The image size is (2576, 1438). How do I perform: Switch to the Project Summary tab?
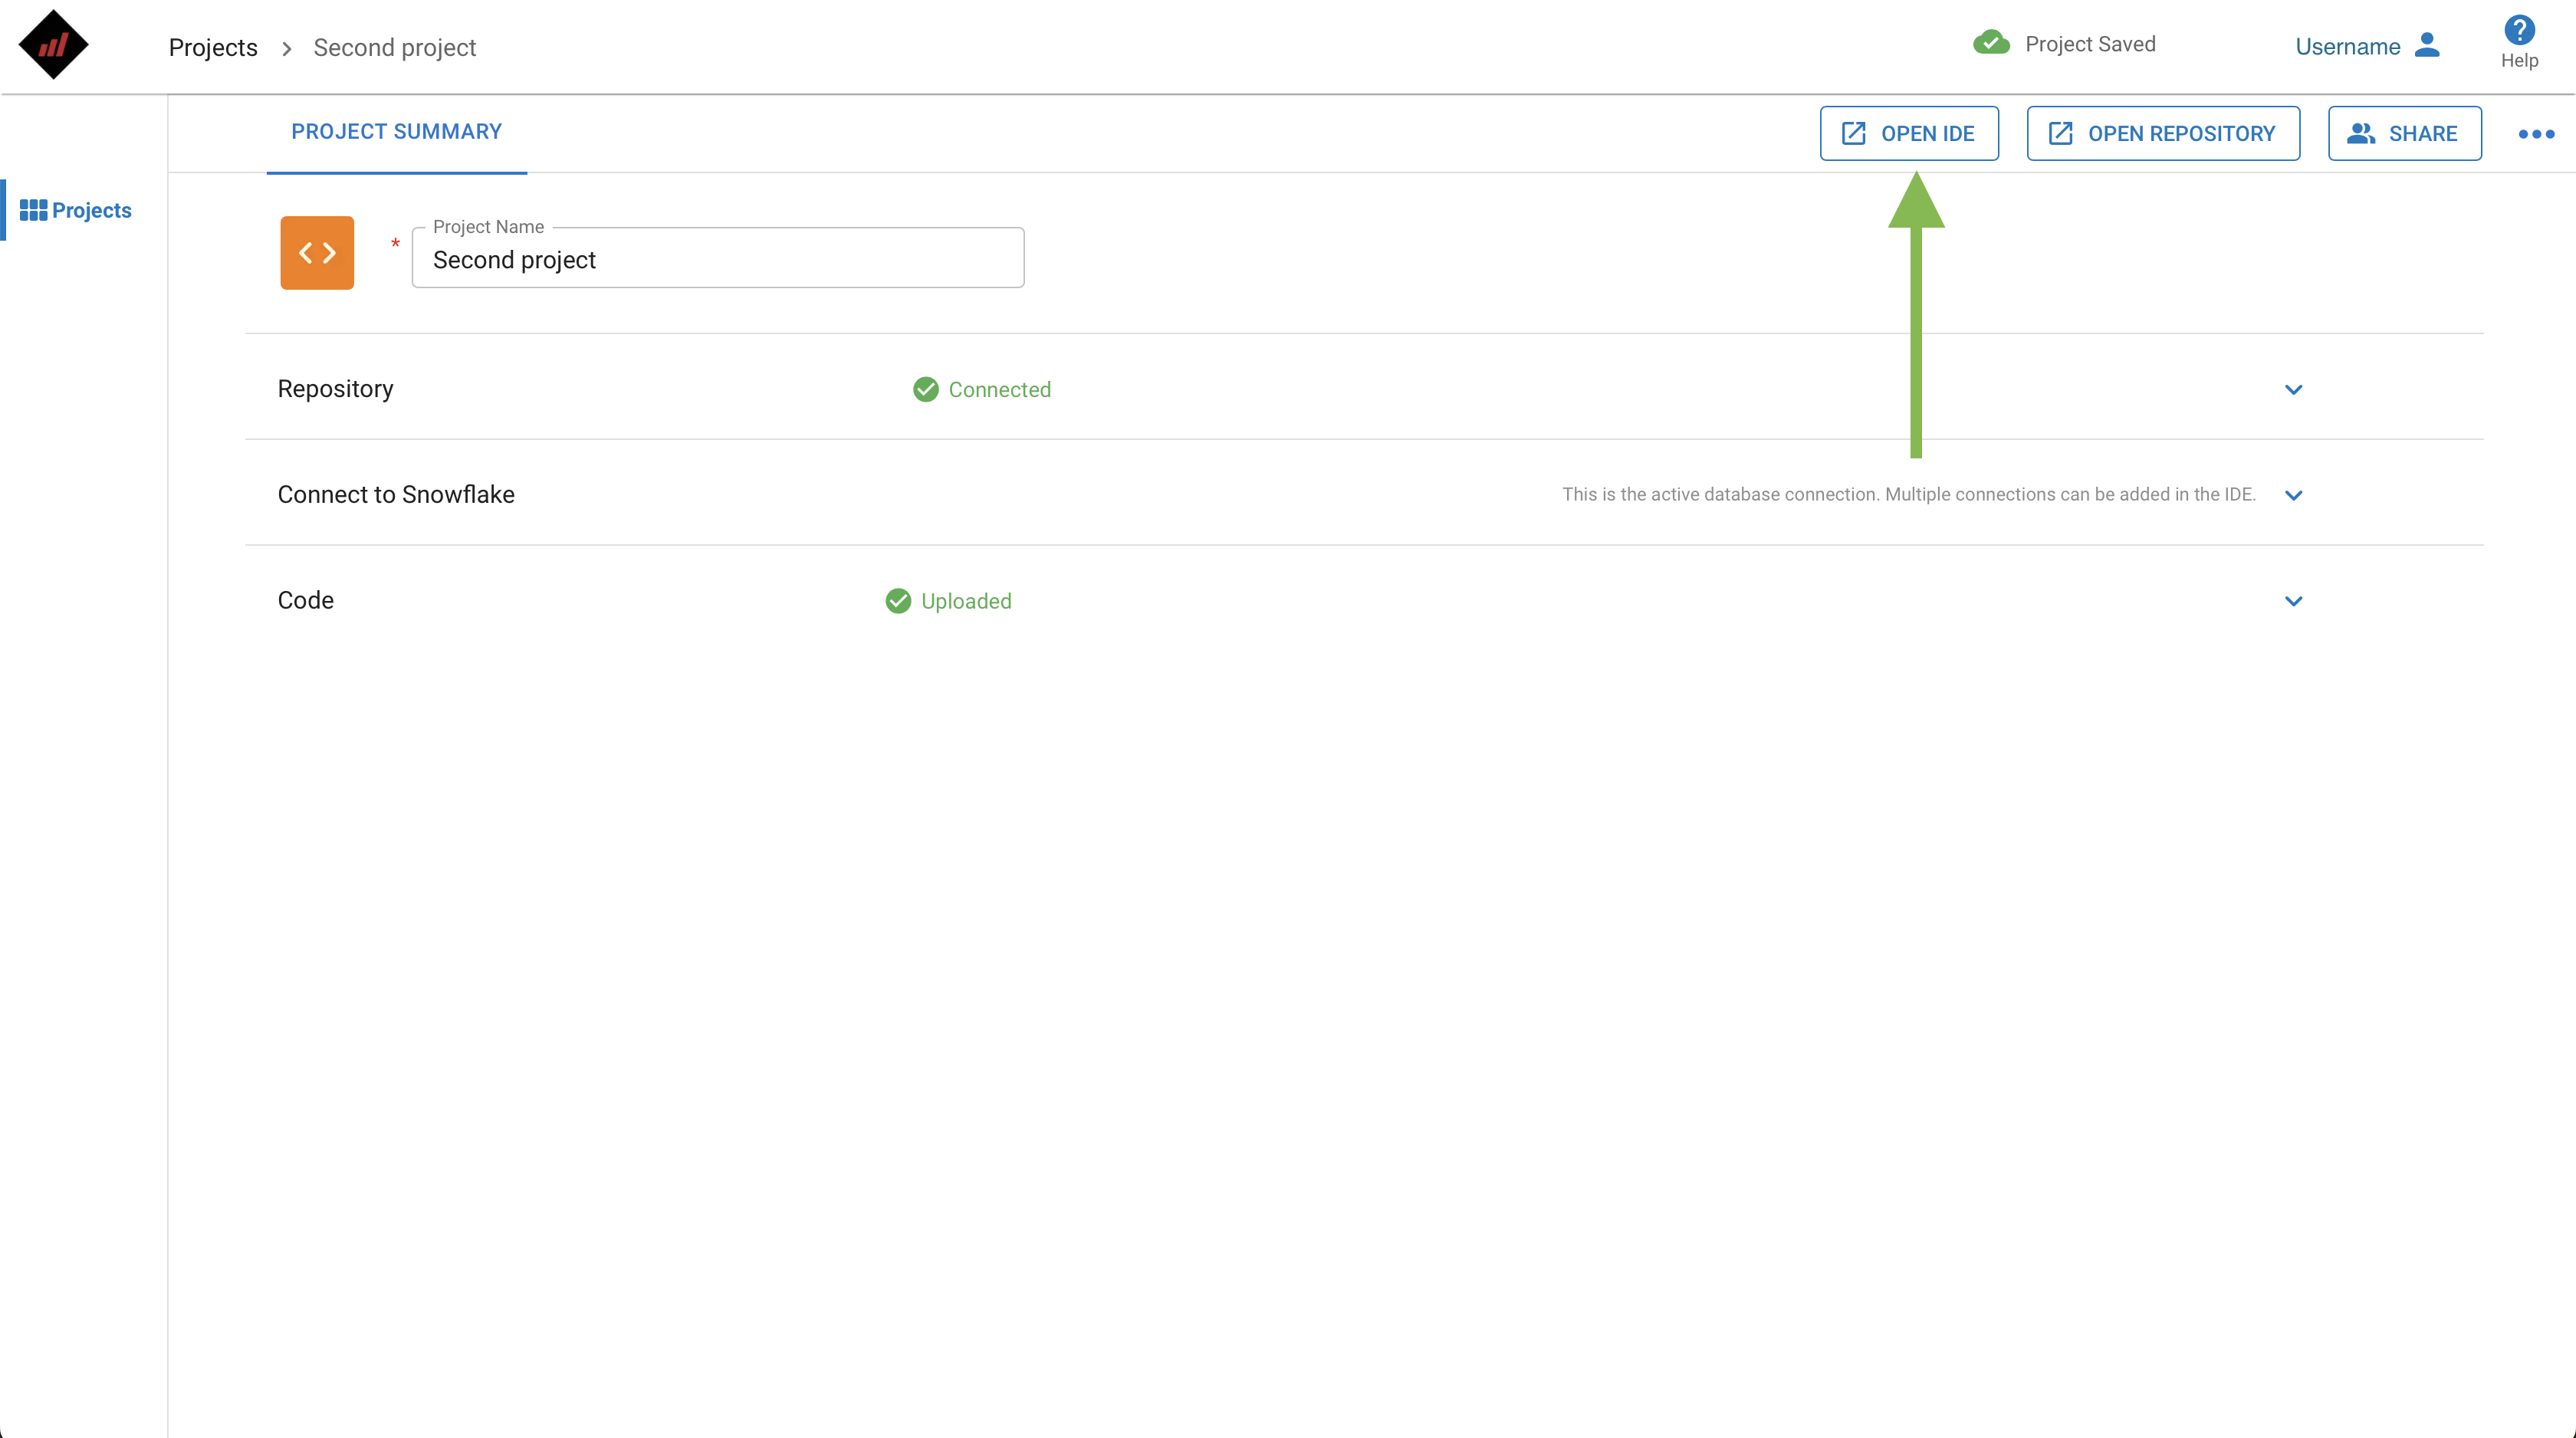(396, 132)
